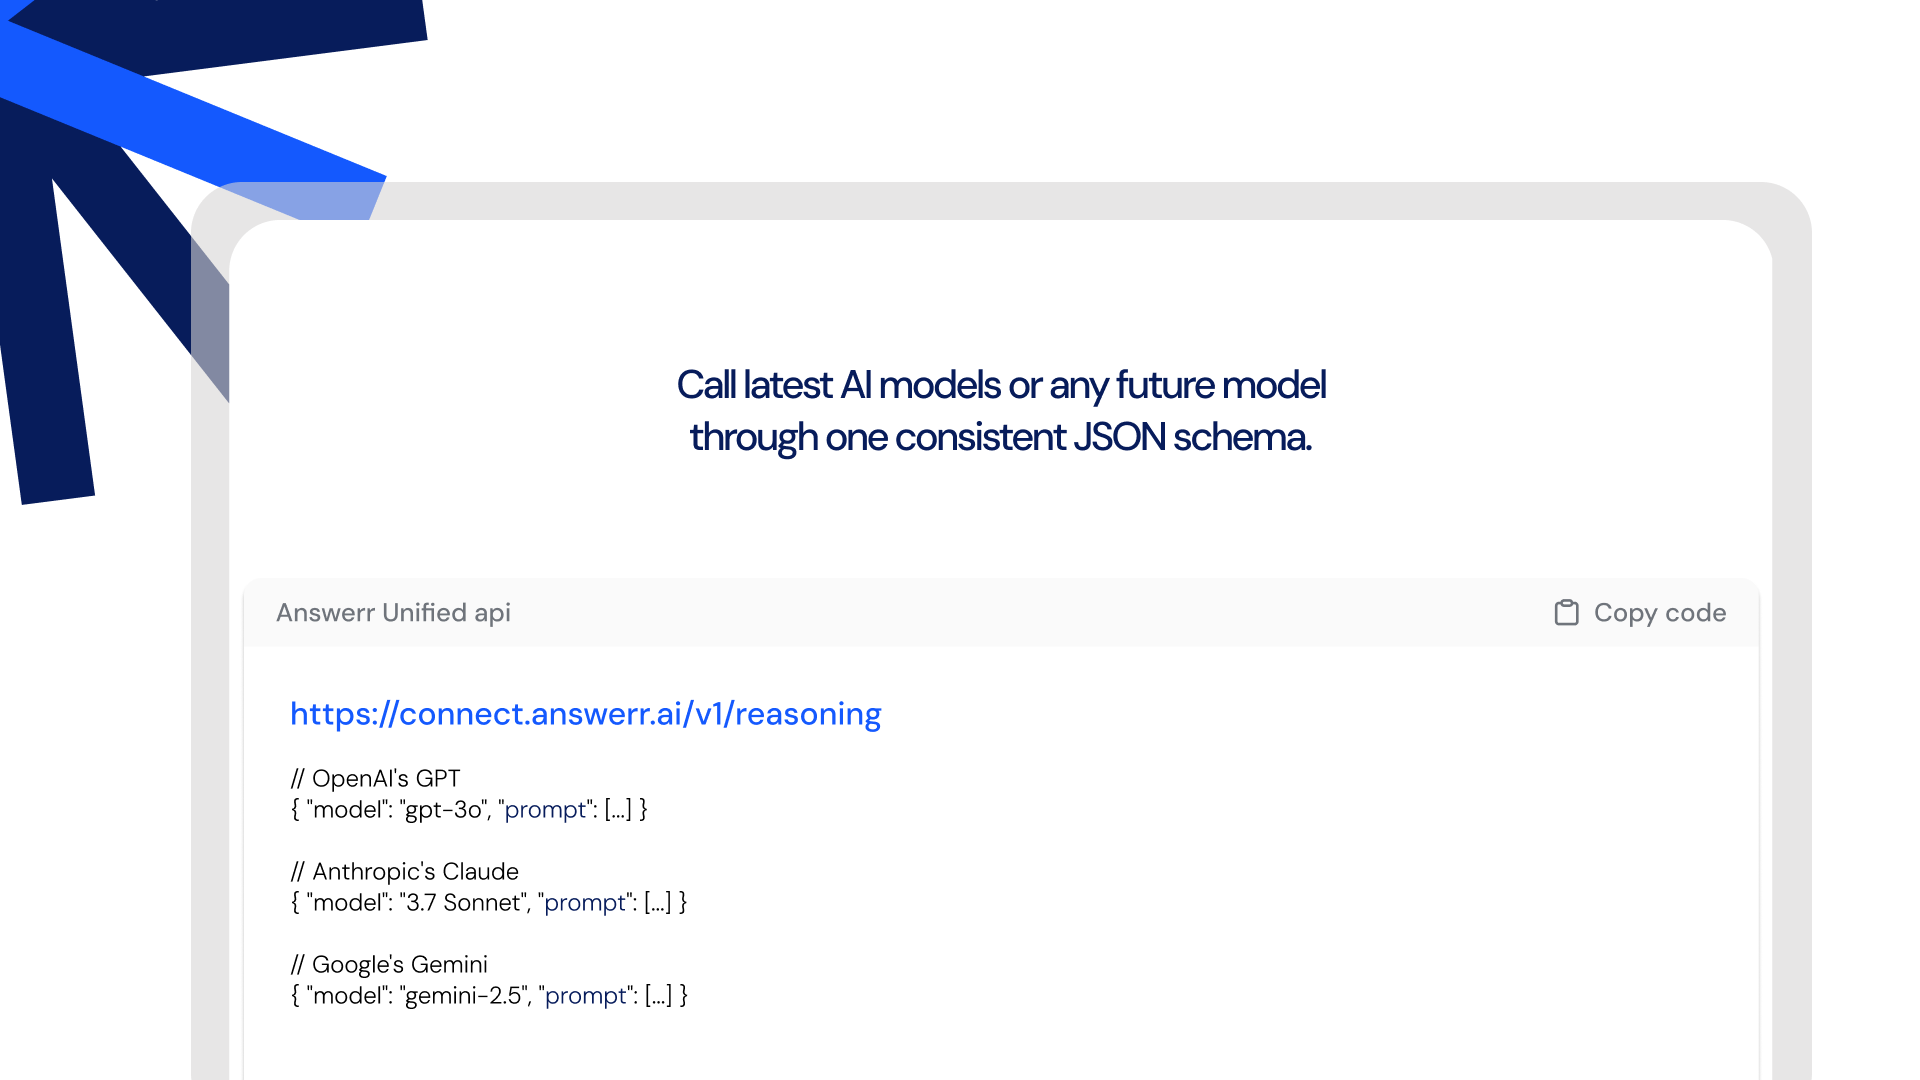This screenshot has height=1080, width=1920.
Task: Click the "3.7 Sonnet" model value
Action: [x=464, y=902]
